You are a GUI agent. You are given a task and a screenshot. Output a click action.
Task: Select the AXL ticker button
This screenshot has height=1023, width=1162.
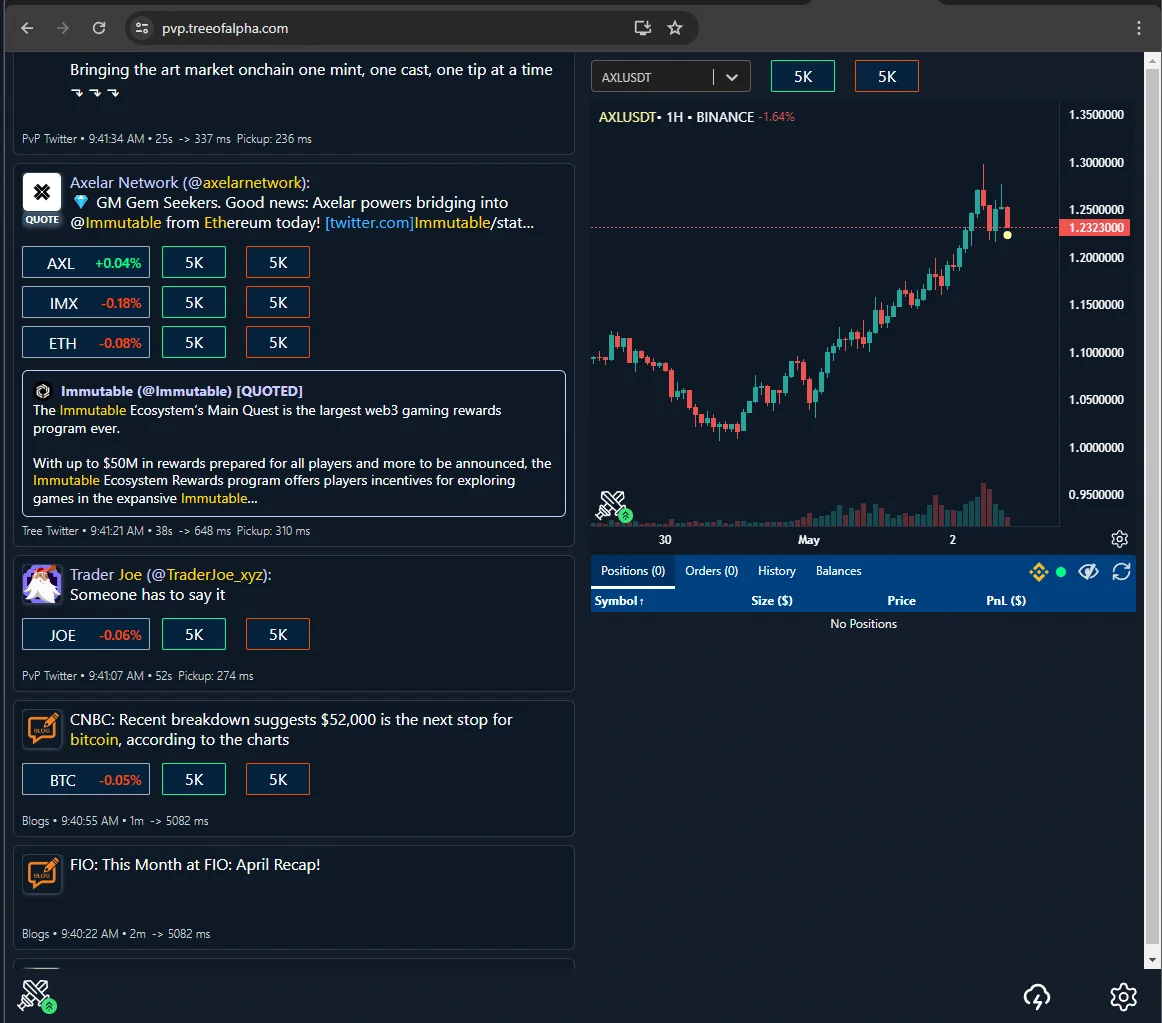click(x=86, y=262)
